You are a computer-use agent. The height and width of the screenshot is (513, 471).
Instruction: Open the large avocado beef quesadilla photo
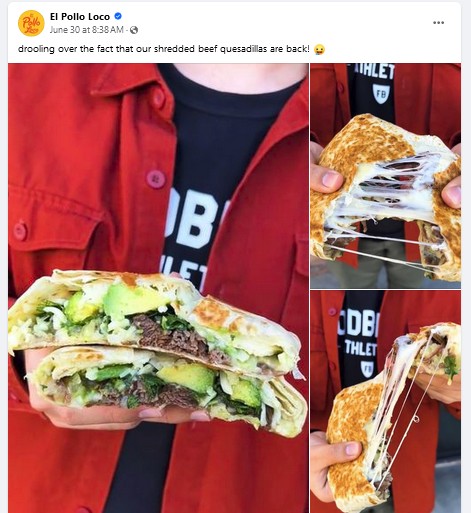point(158,288)
